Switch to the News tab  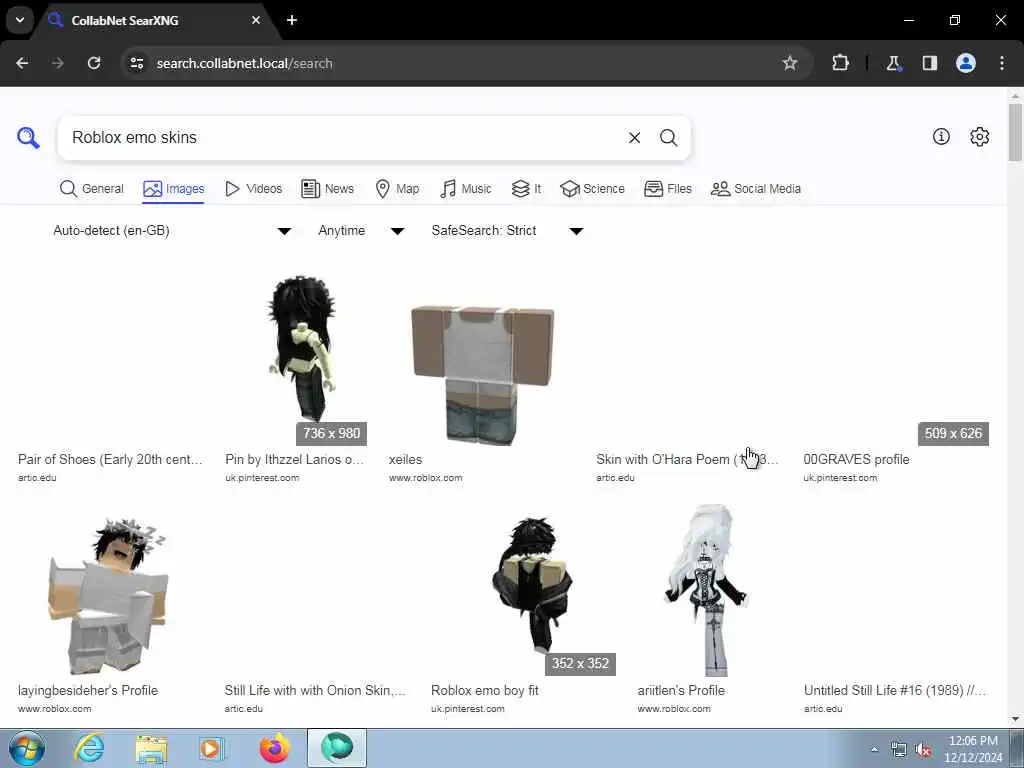(327, 189)
